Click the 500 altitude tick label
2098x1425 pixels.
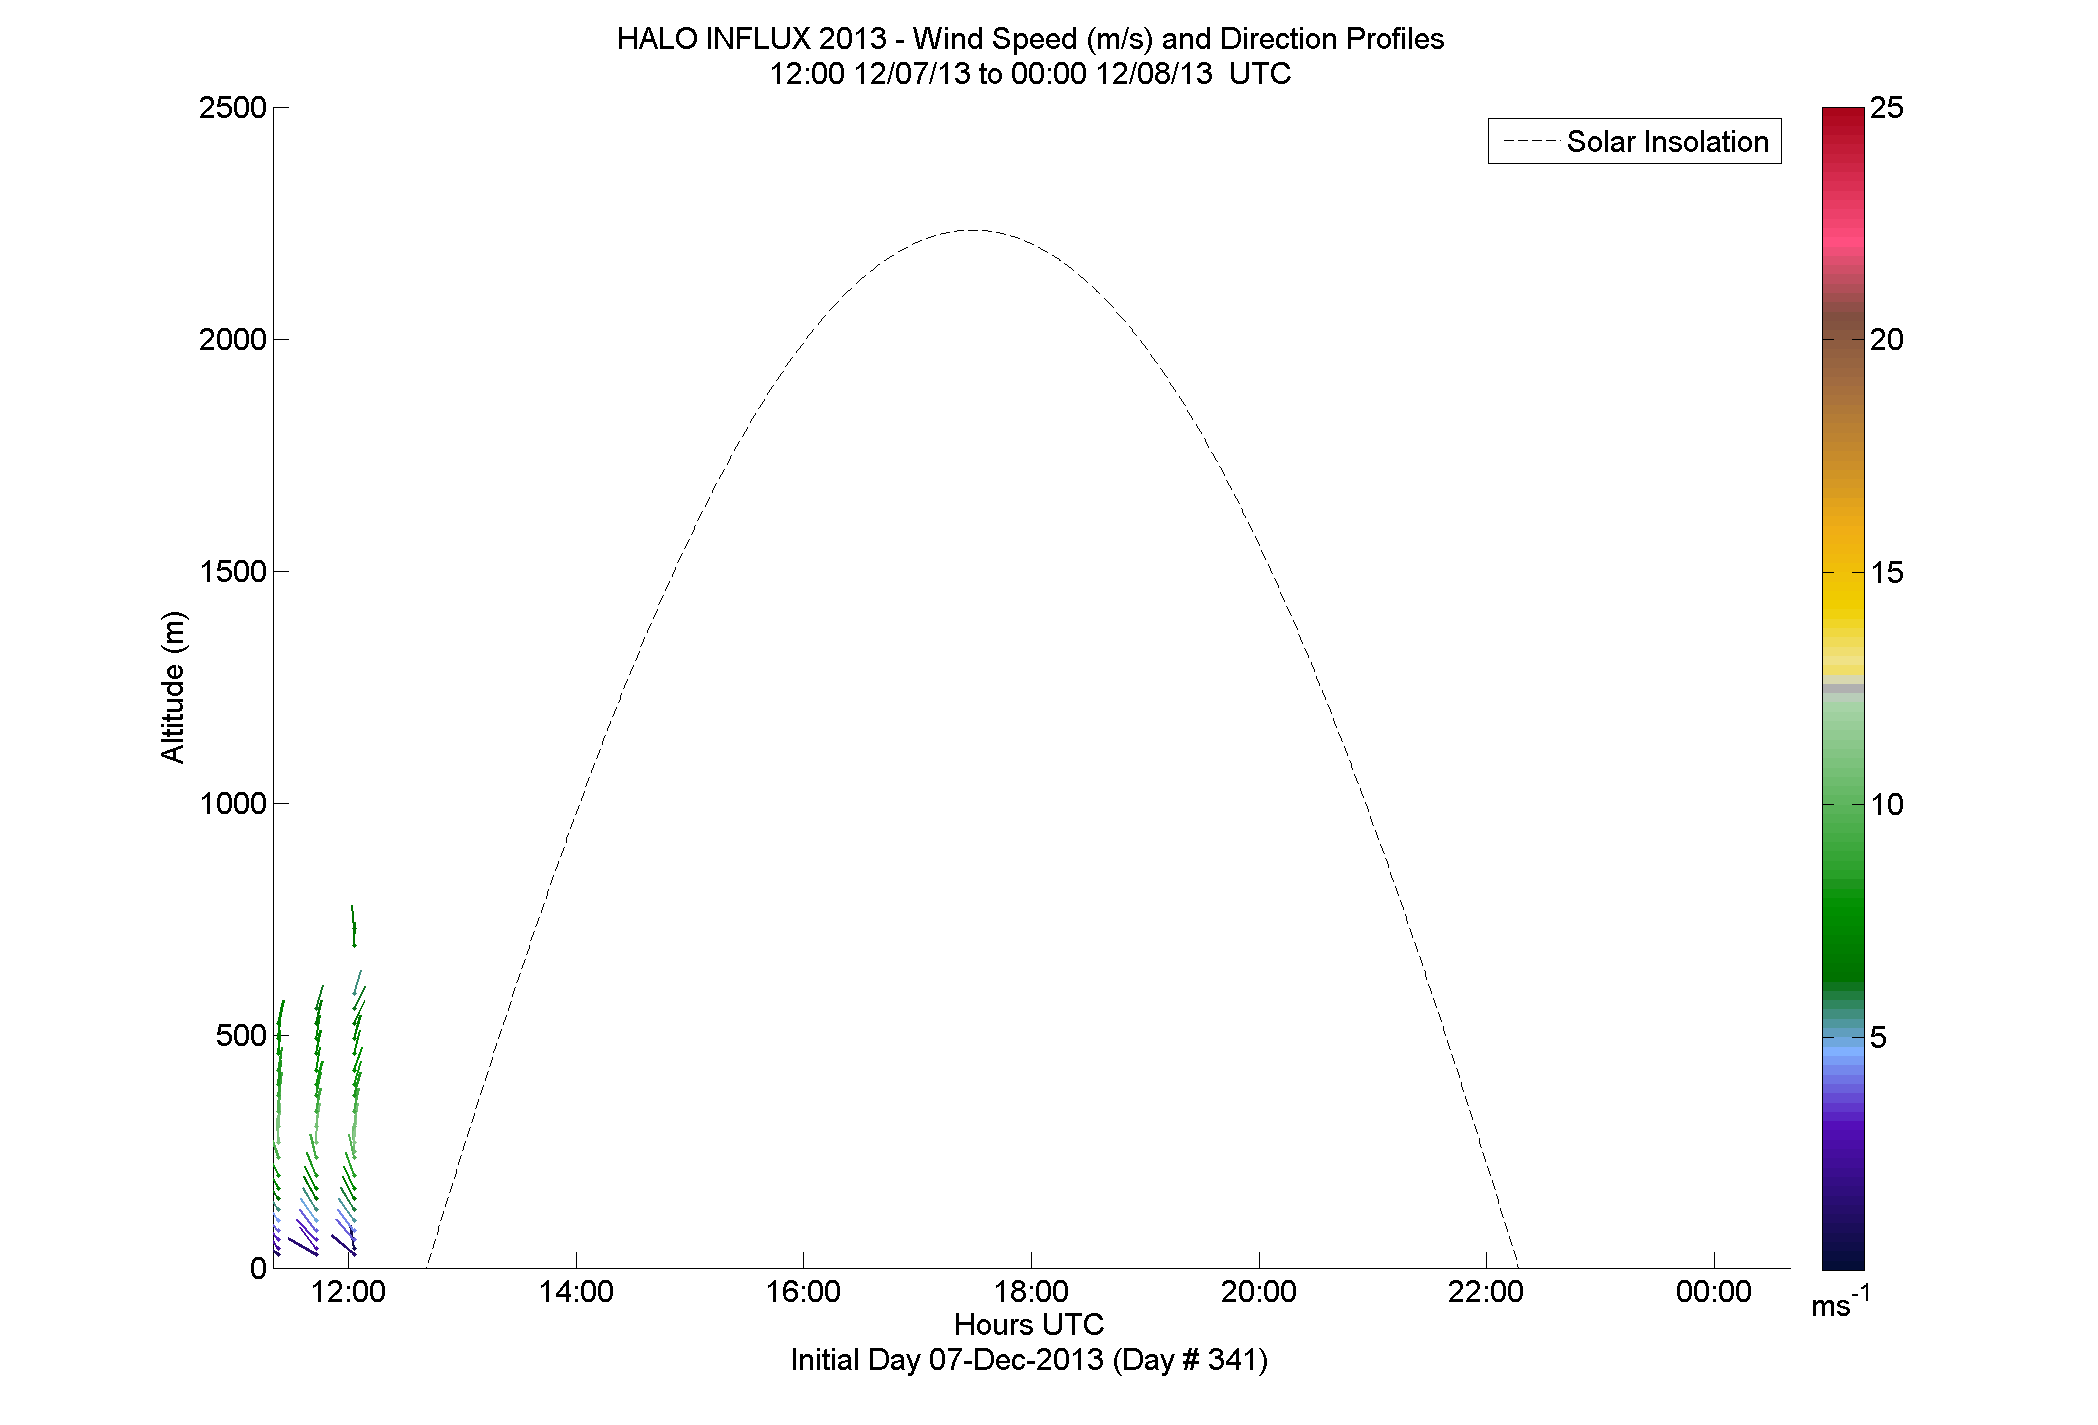click(241, 1035)
